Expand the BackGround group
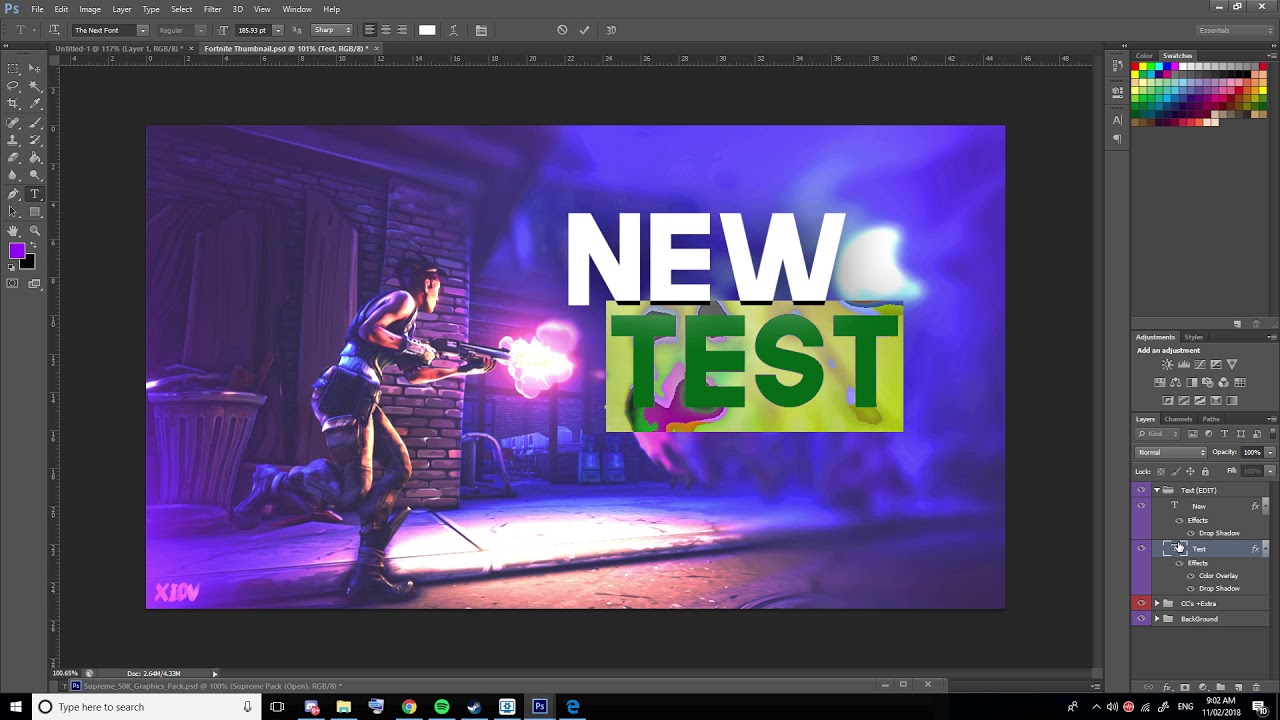 (1157, 619)
